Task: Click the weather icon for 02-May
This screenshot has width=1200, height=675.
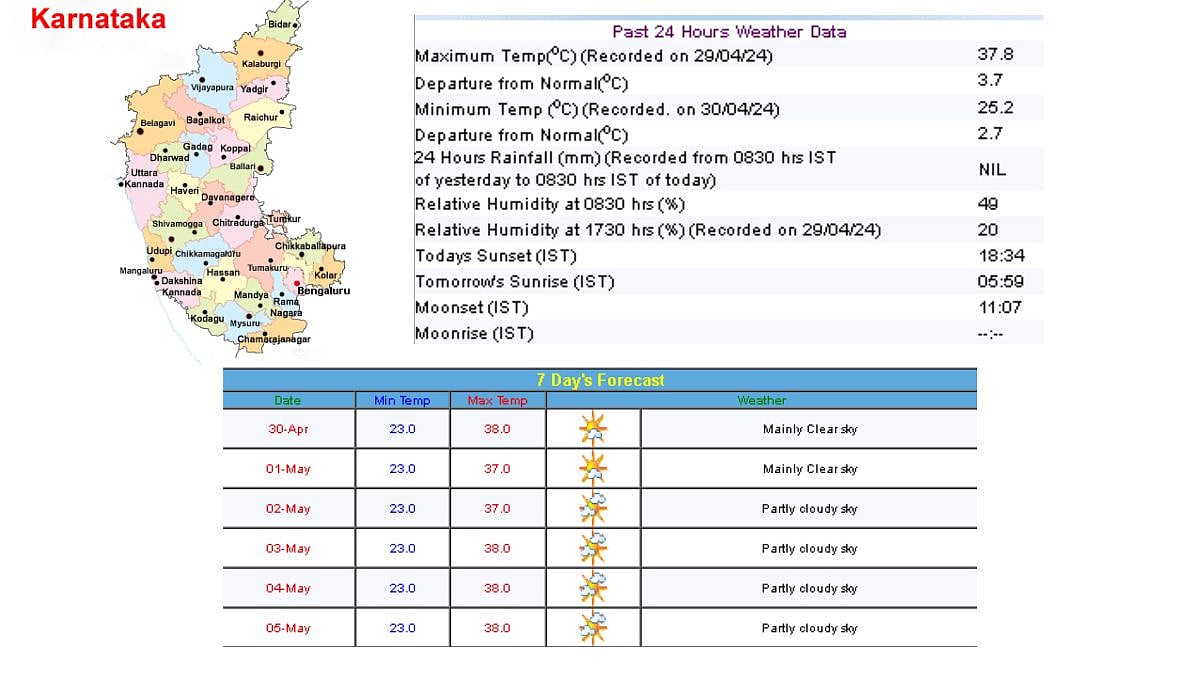Action: pyautogui.click(x=593, y=509)
